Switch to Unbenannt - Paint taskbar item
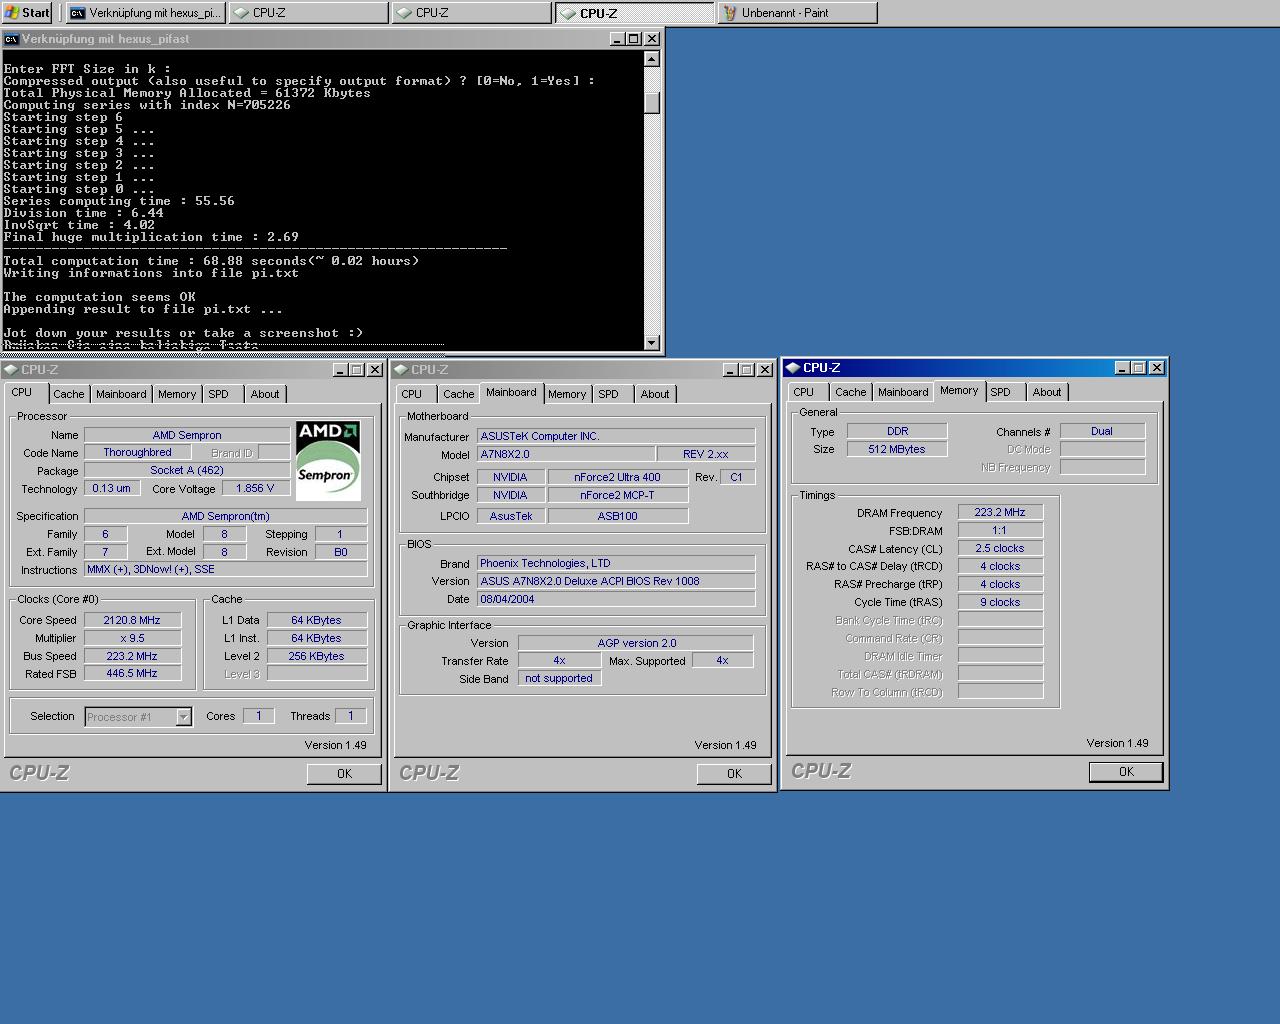 798,12
